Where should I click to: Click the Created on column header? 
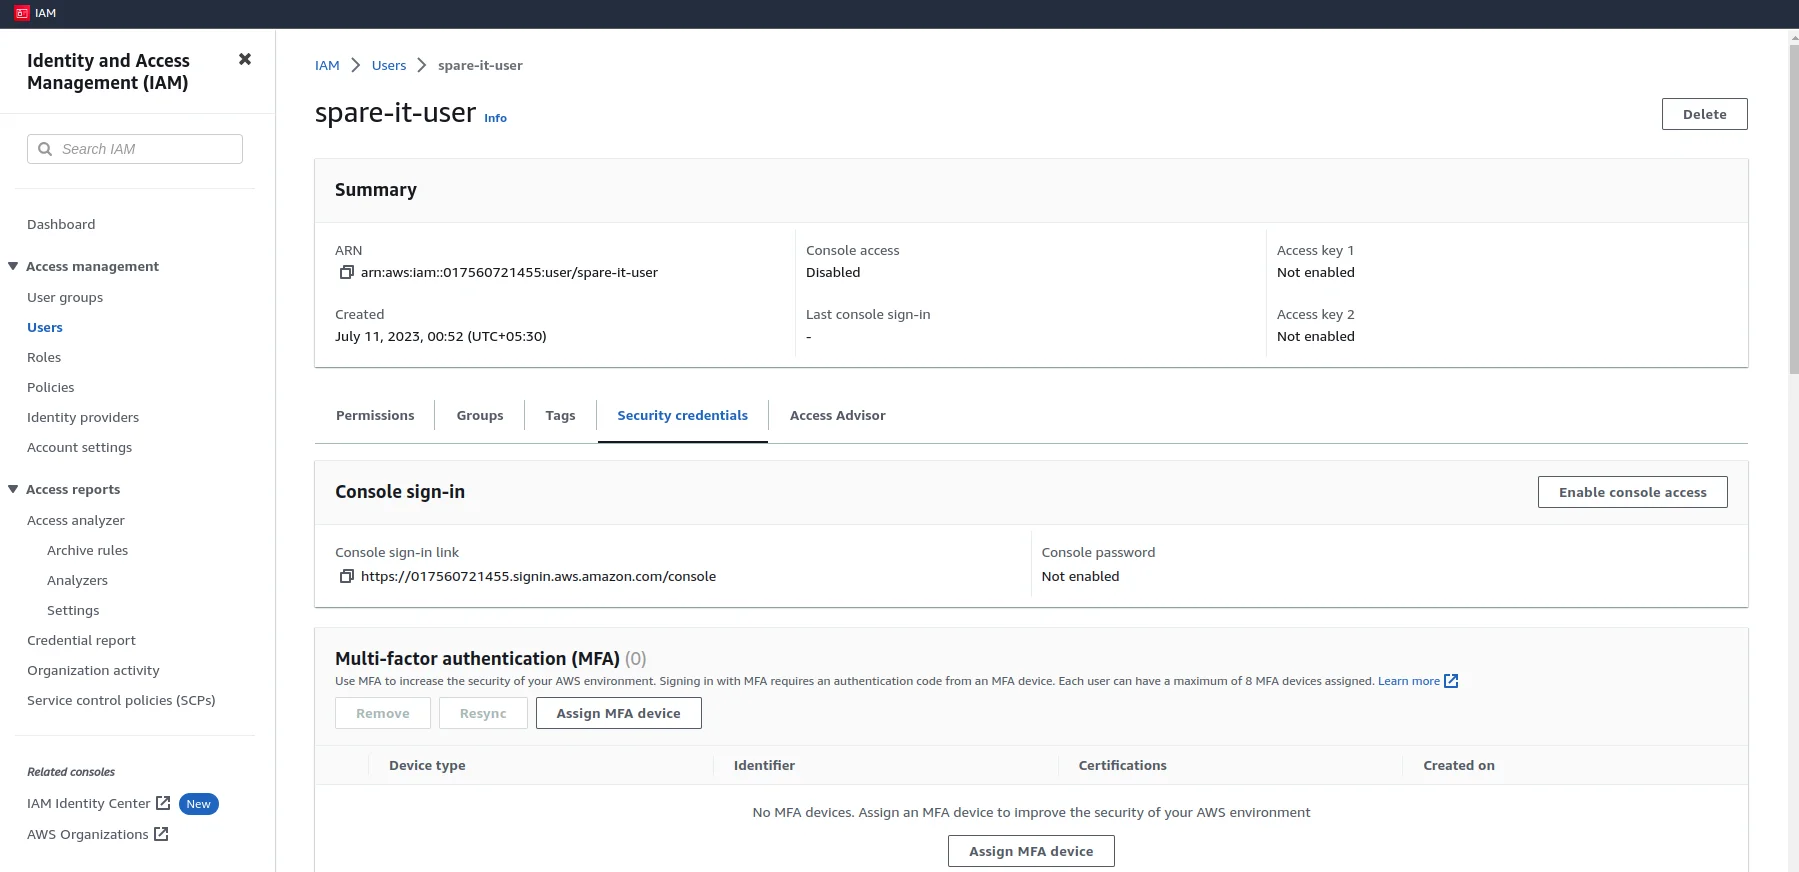pos(1459,765)
